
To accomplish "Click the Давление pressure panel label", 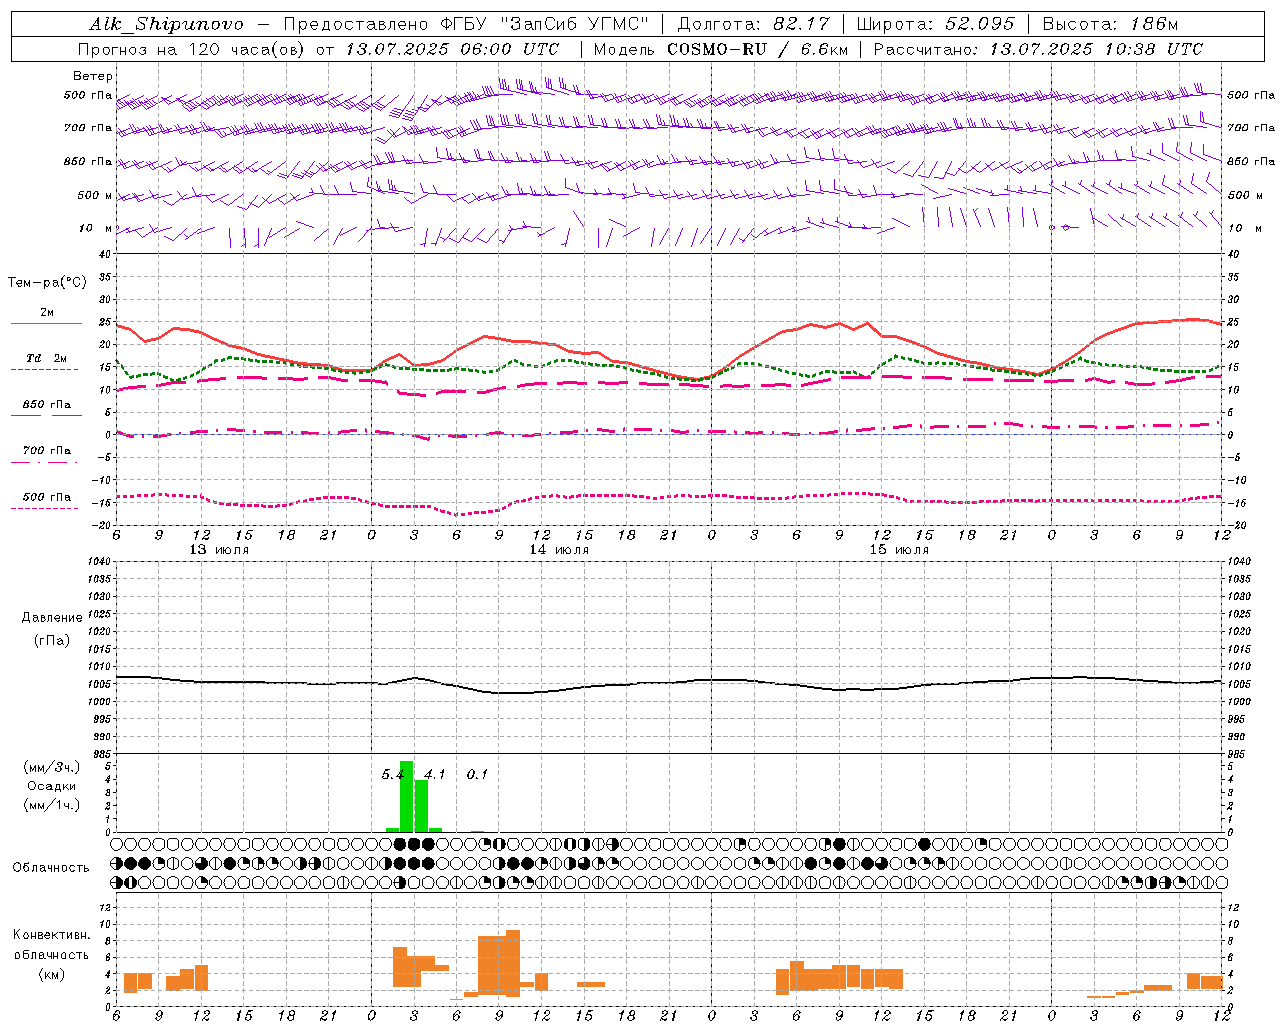I will (52, 618).
